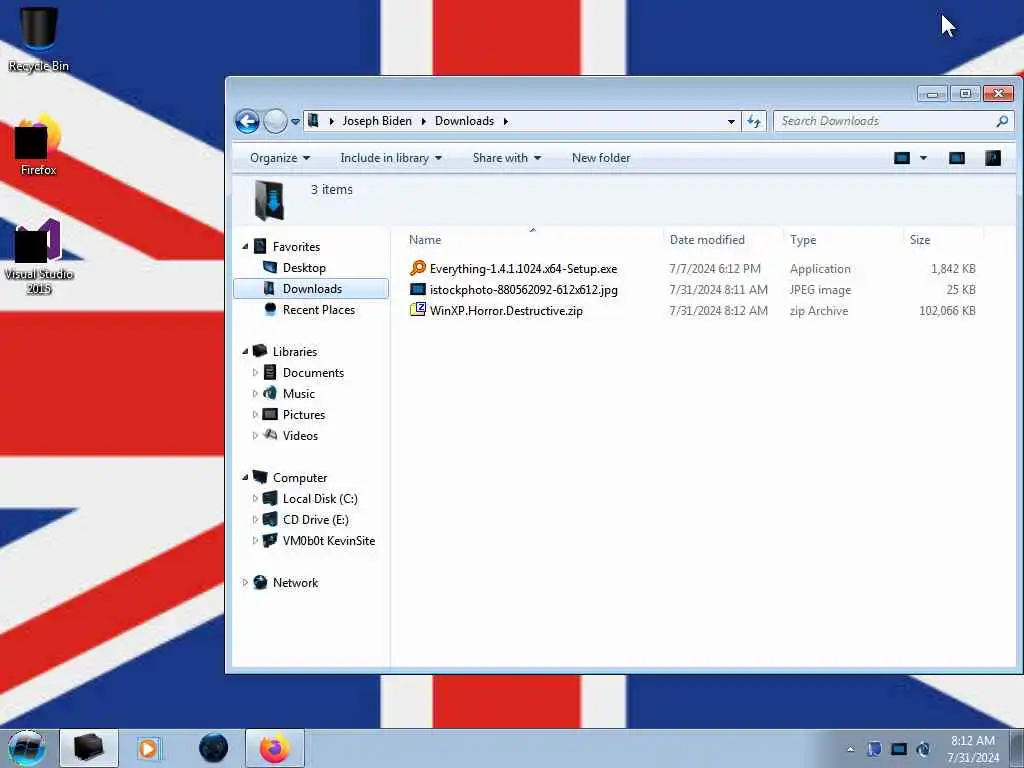The height and width of the screenshot is (768, 1024).
Task: Click in the Search Downloads field
Action: (x=885, y=121)
